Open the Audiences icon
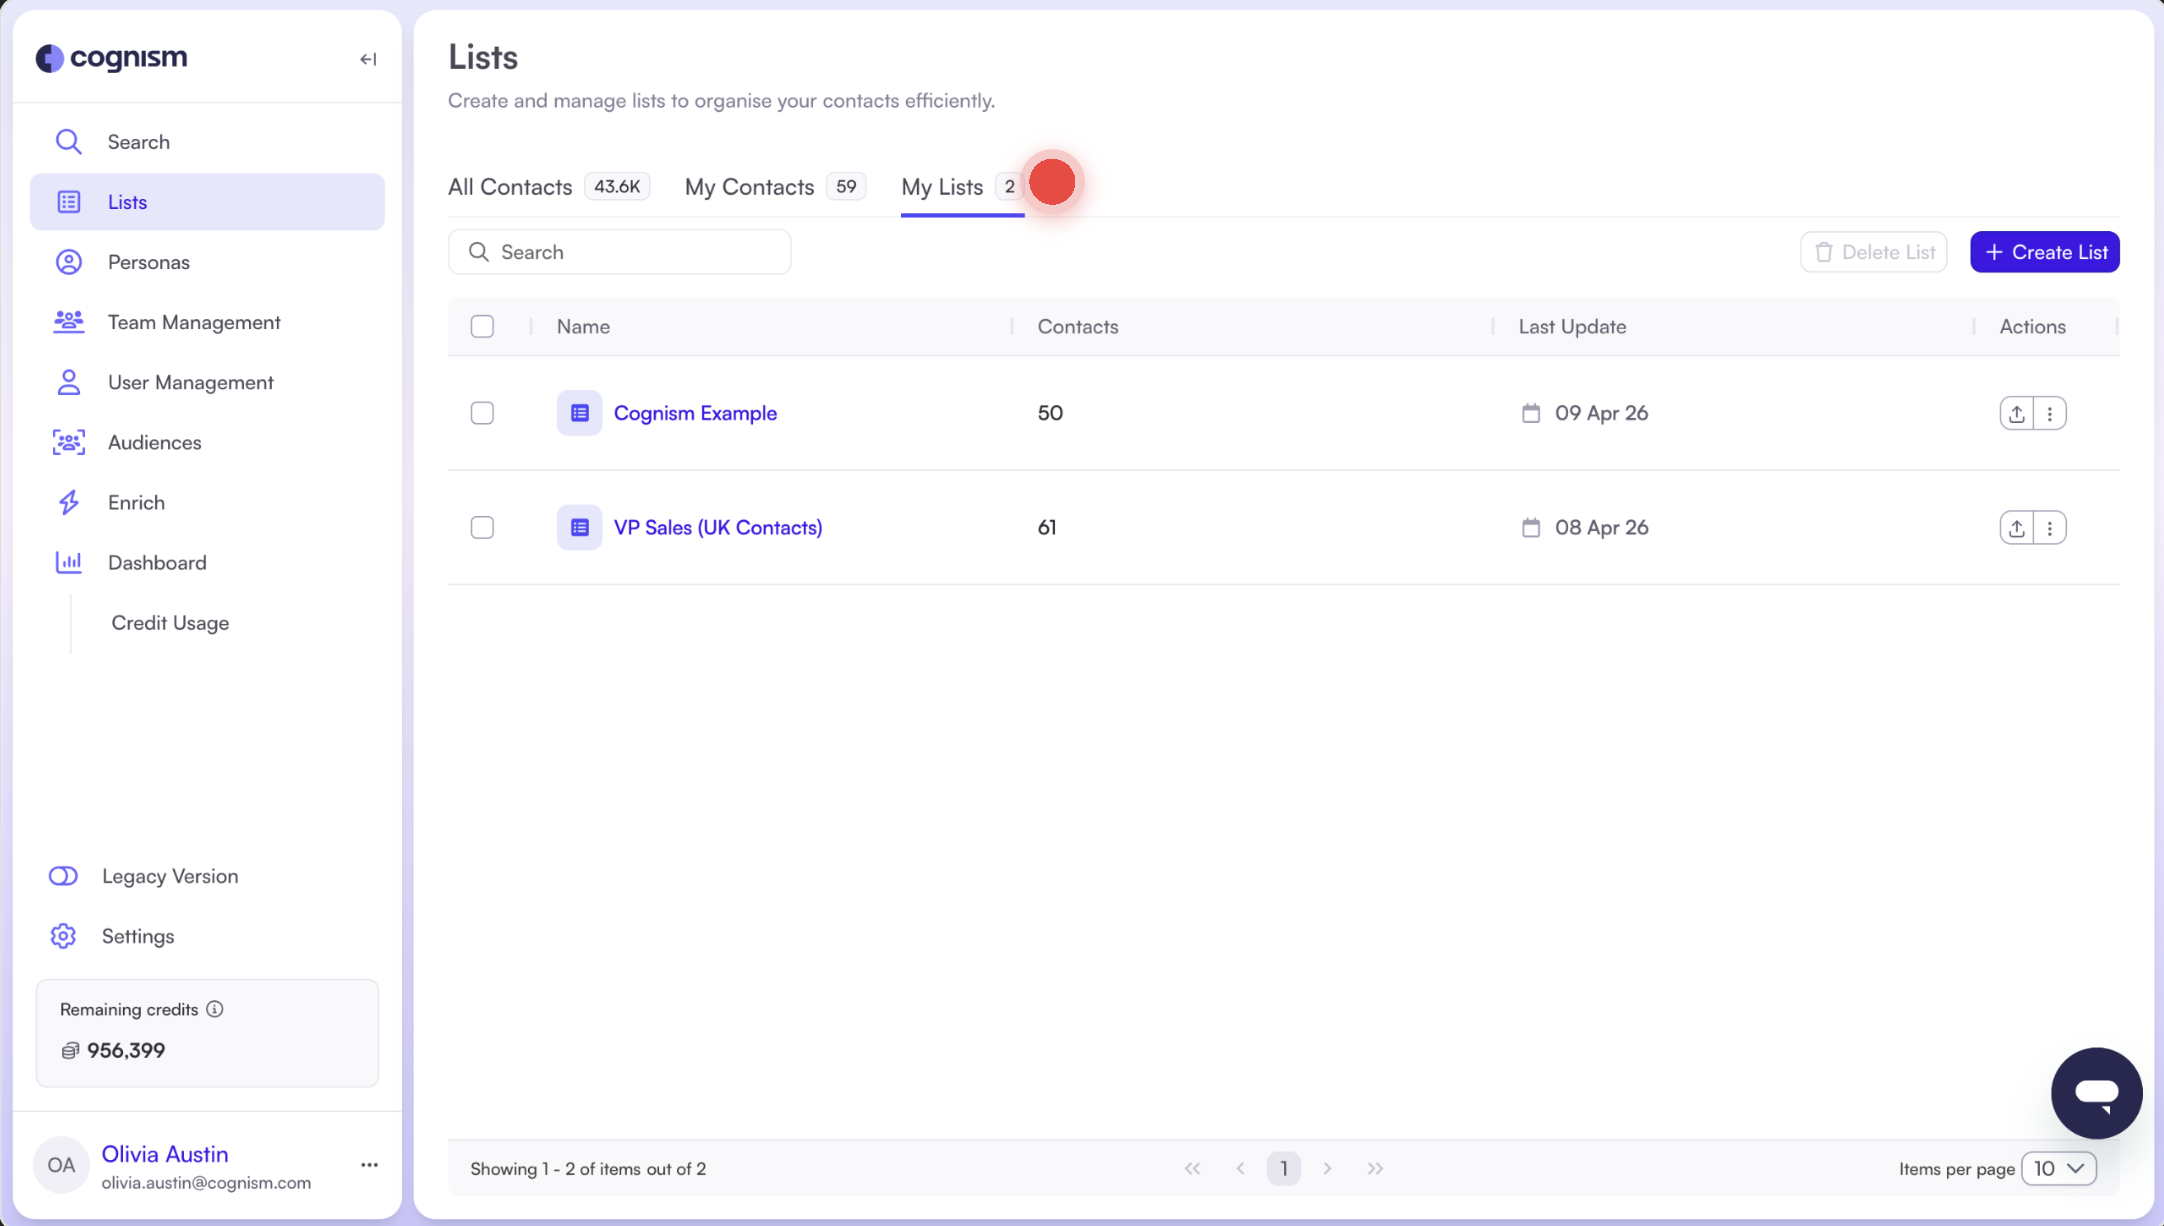This screenshot has width=2164, height=1226. coord(68,442)
